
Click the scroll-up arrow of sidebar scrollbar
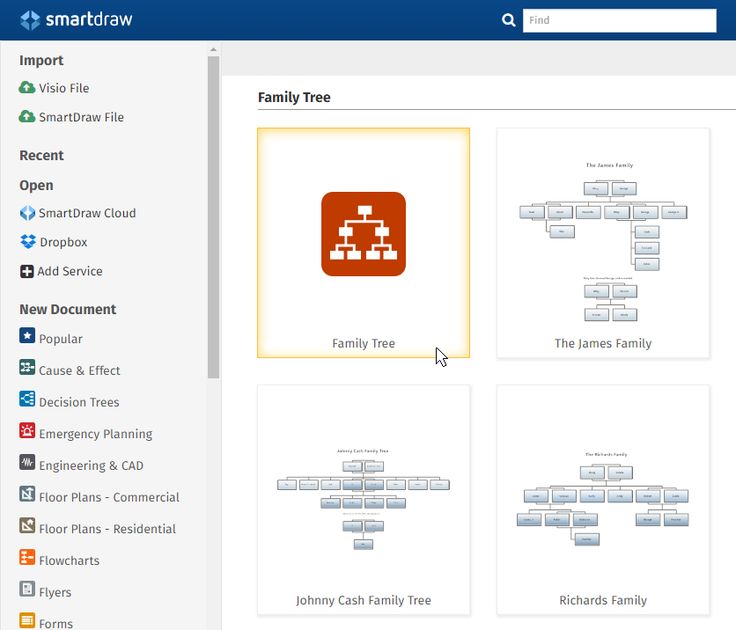[213, 49]
